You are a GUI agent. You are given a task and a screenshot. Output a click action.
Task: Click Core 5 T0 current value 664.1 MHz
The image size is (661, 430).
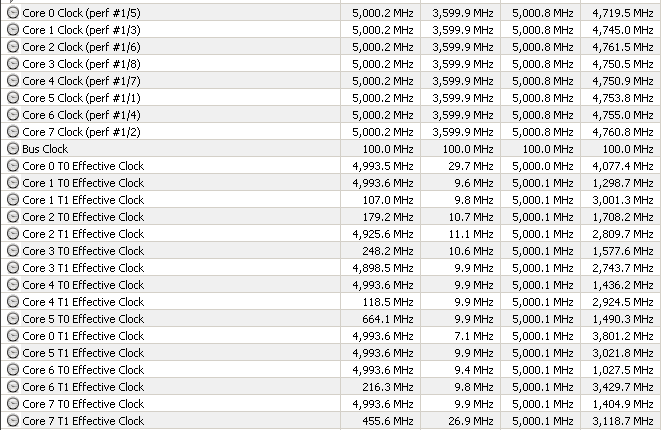click(x=387, y=319)
